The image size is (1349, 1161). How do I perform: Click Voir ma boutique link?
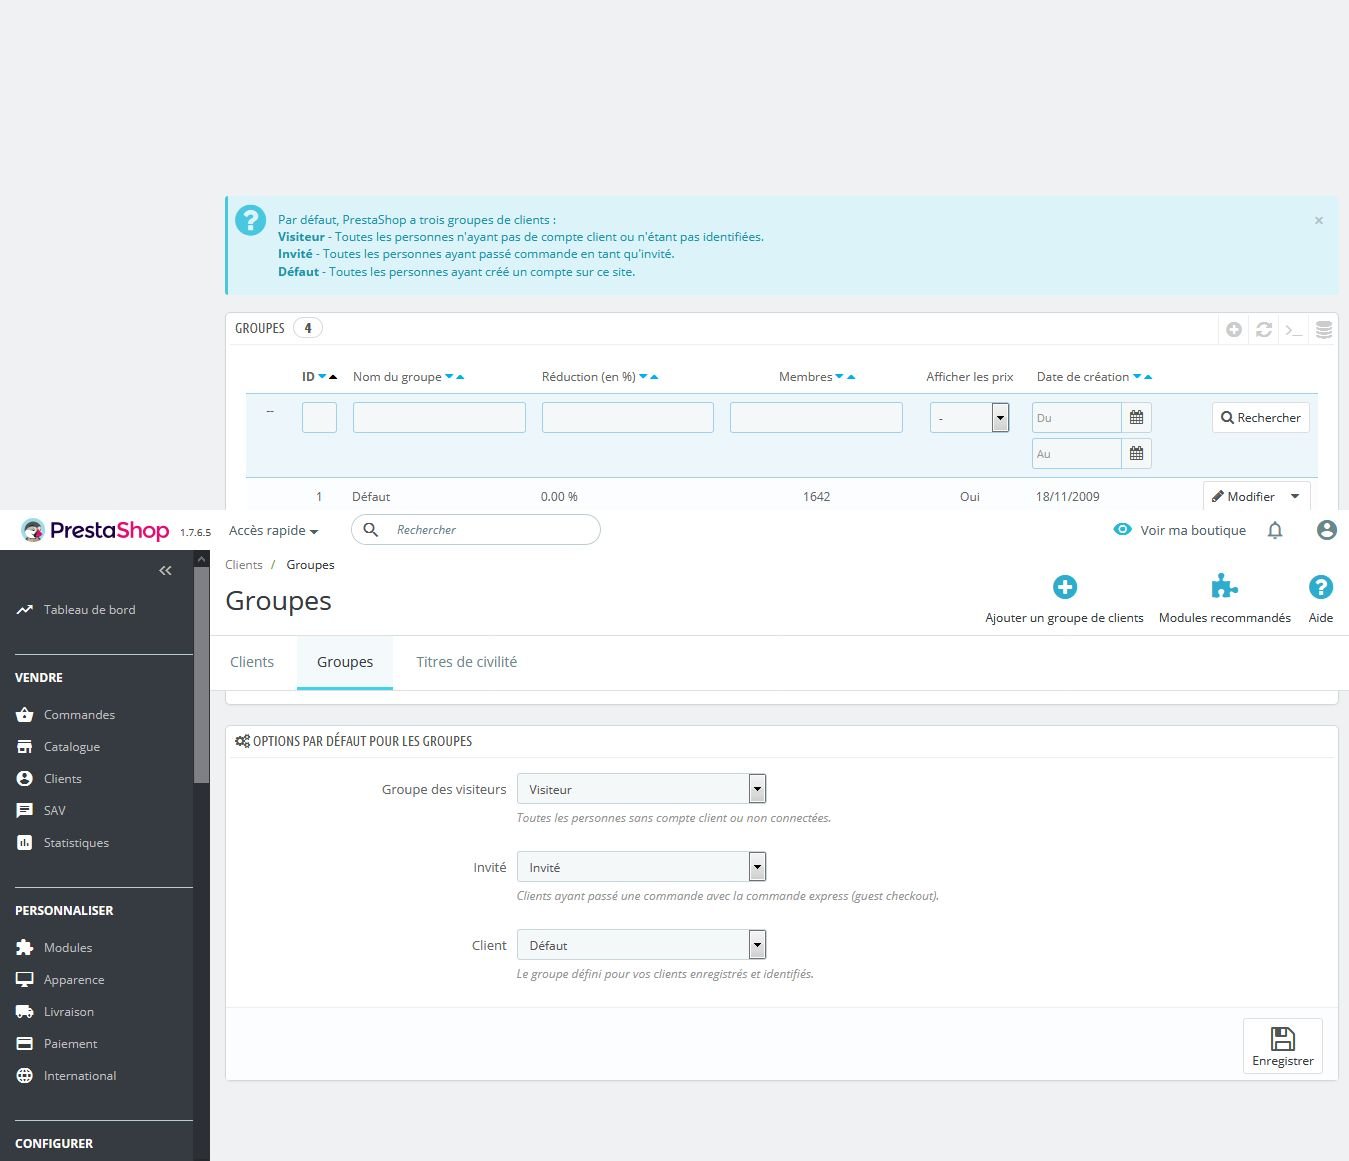[x=1180, y=530]
